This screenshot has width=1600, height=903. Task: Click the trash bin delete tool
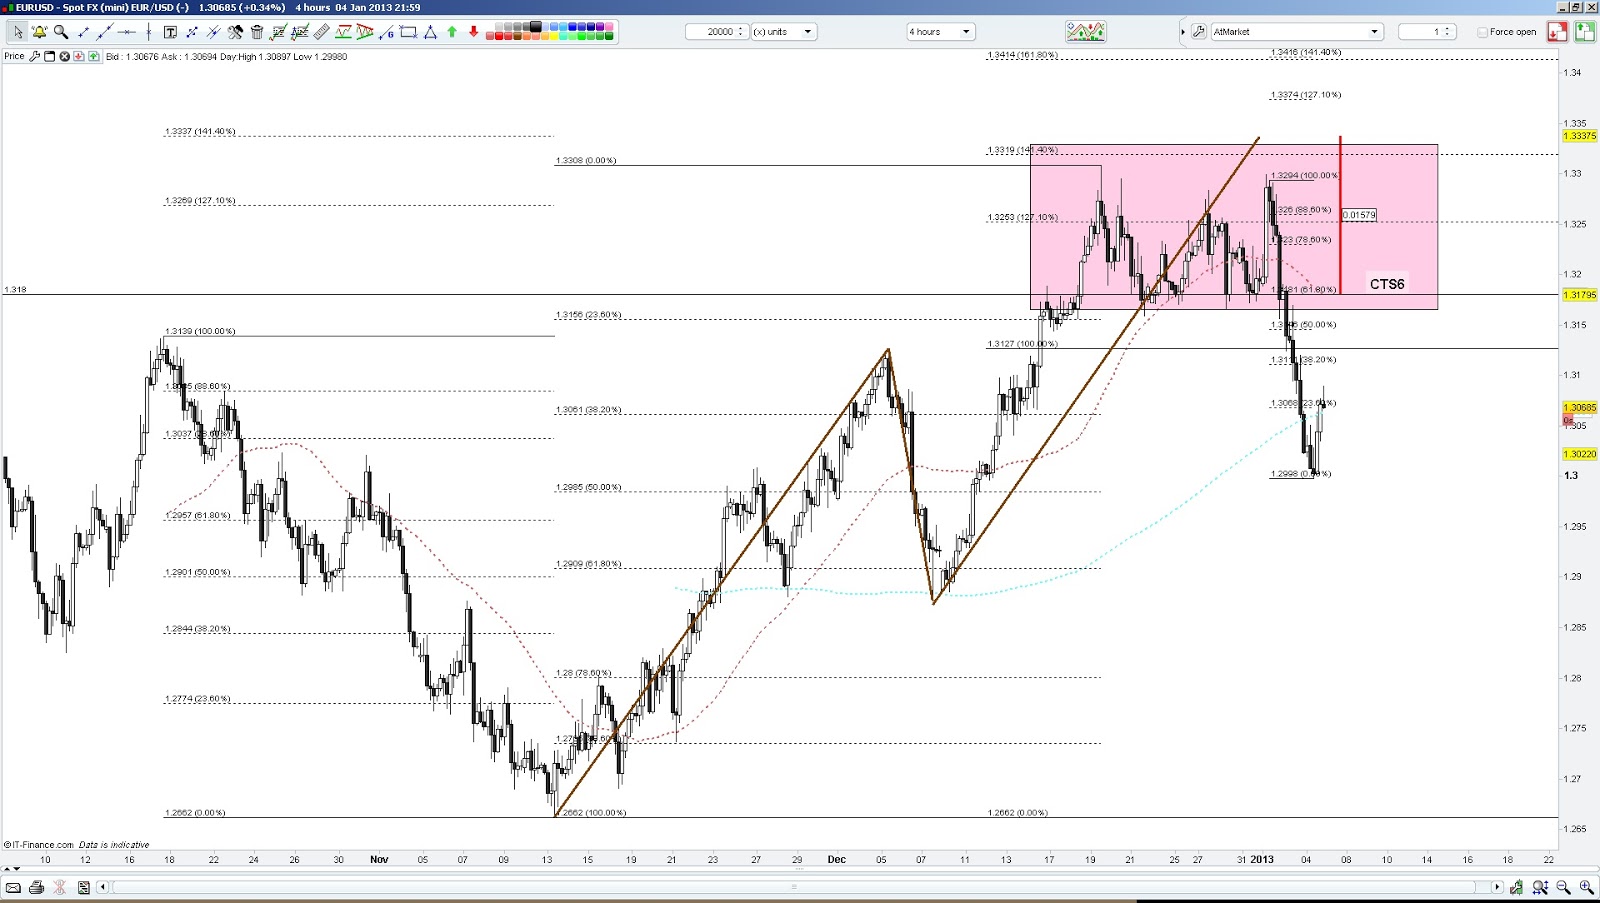(257, 32)
